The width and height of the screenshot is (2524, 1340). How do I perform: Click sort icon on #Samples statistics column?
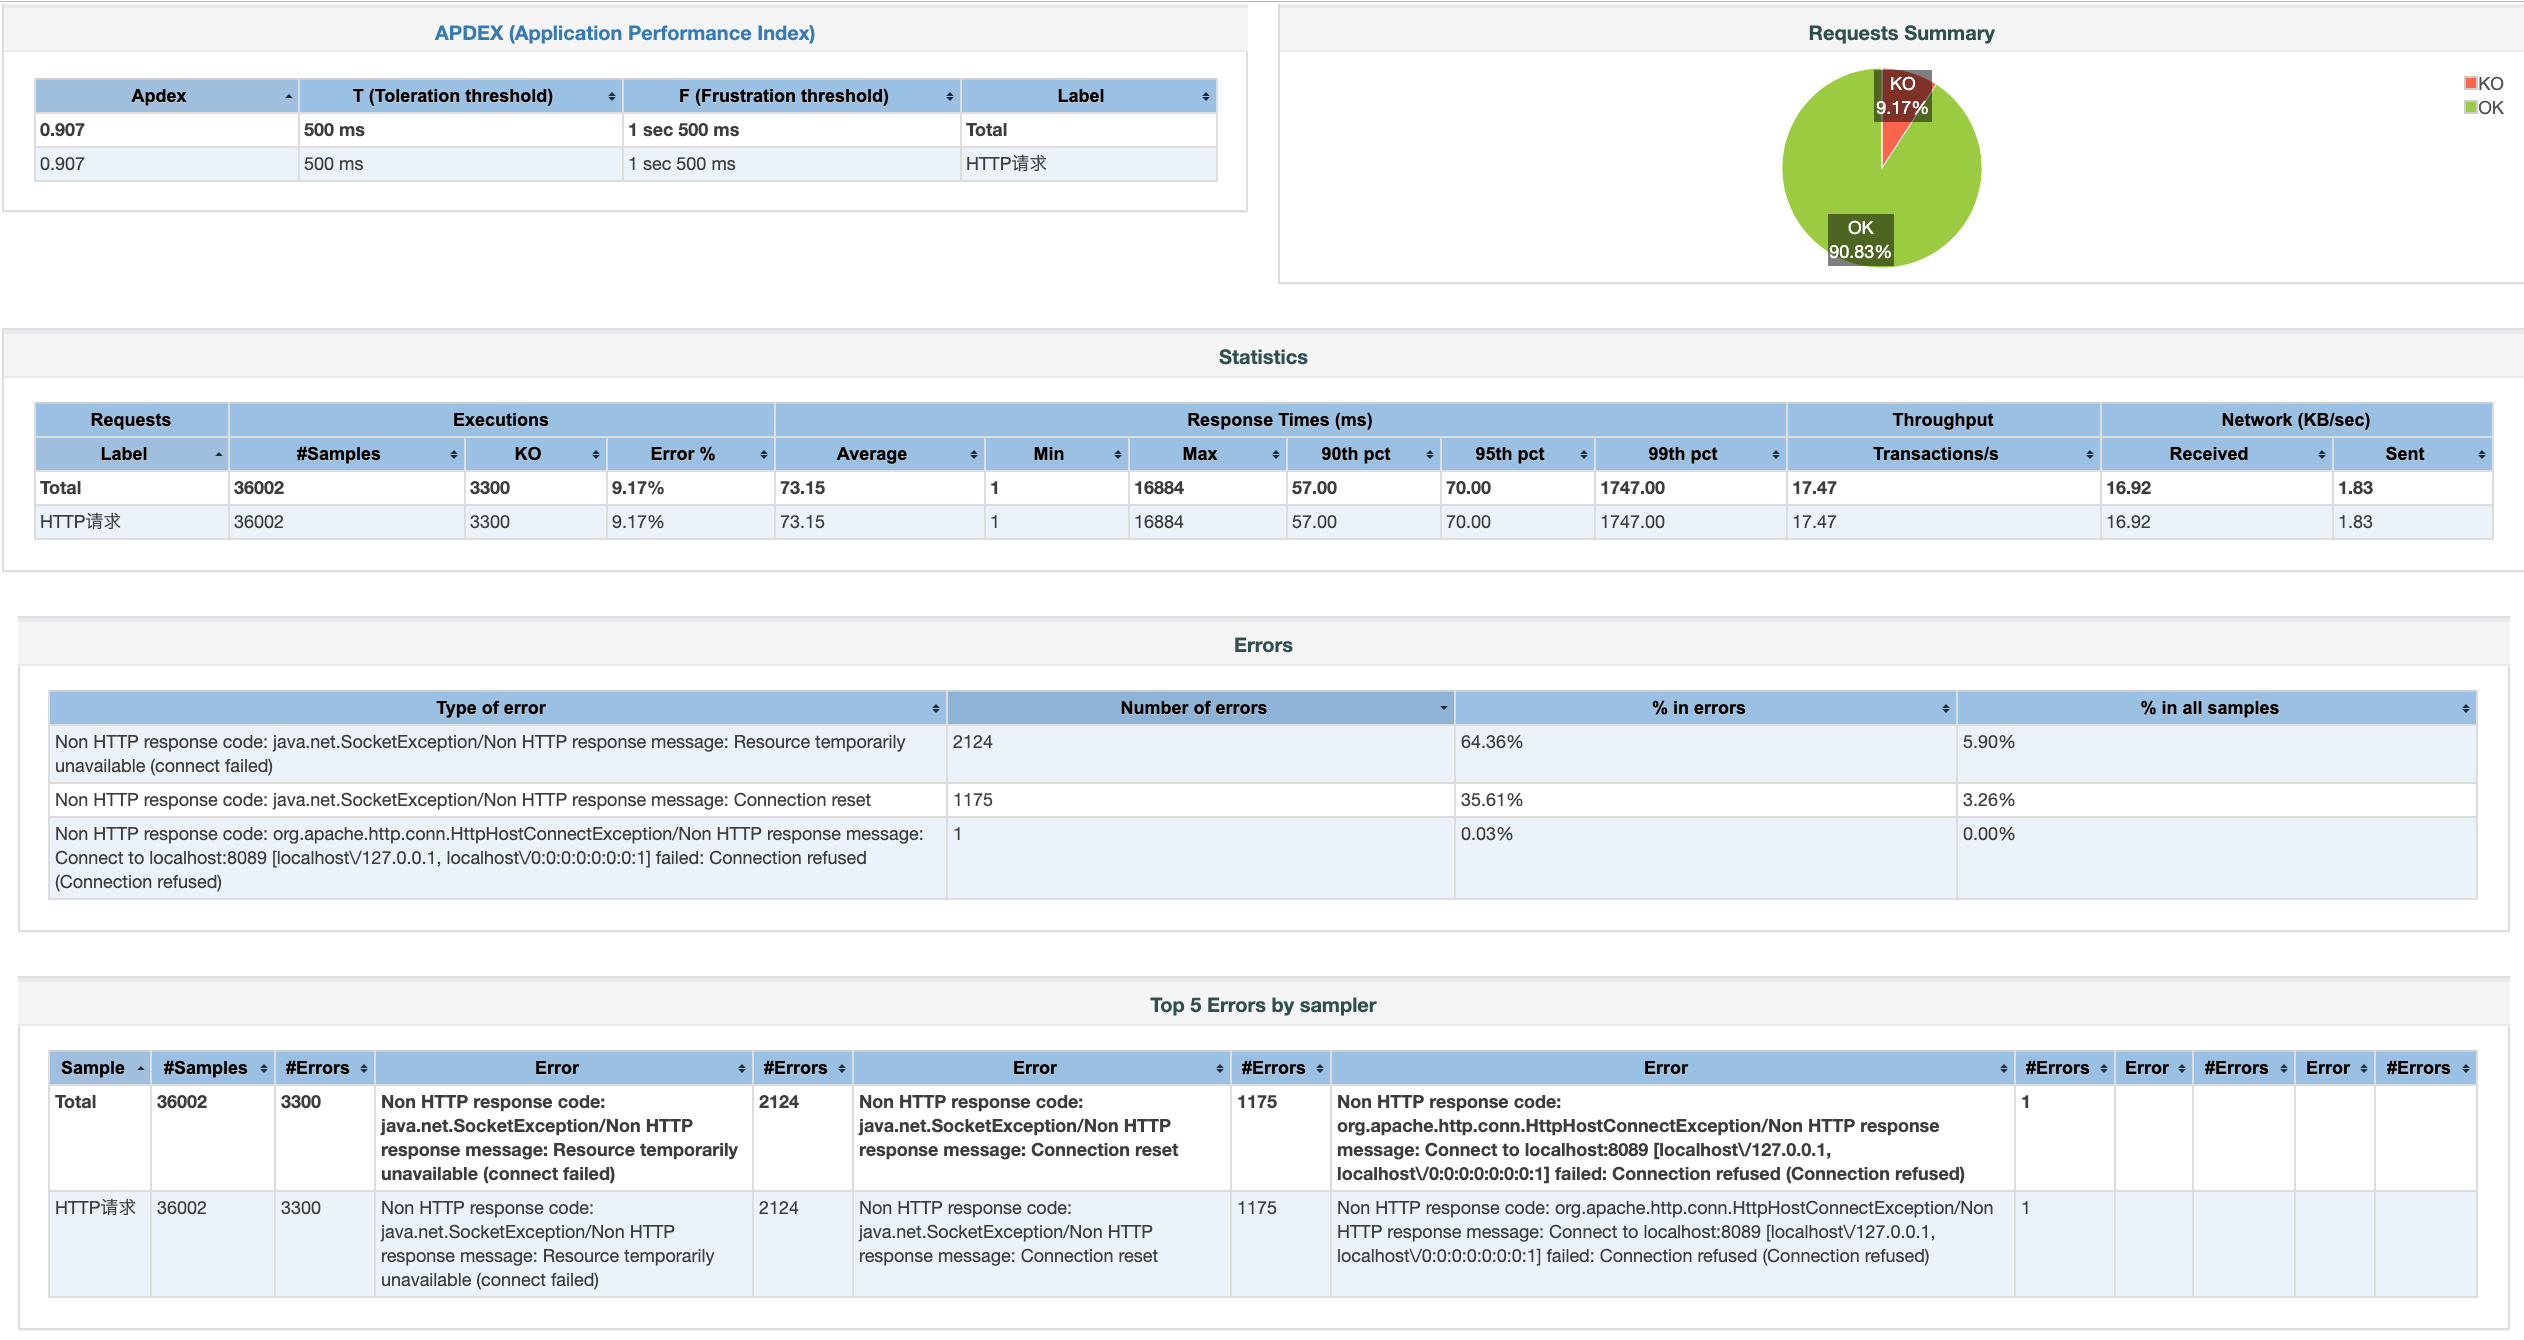point(453,455)
